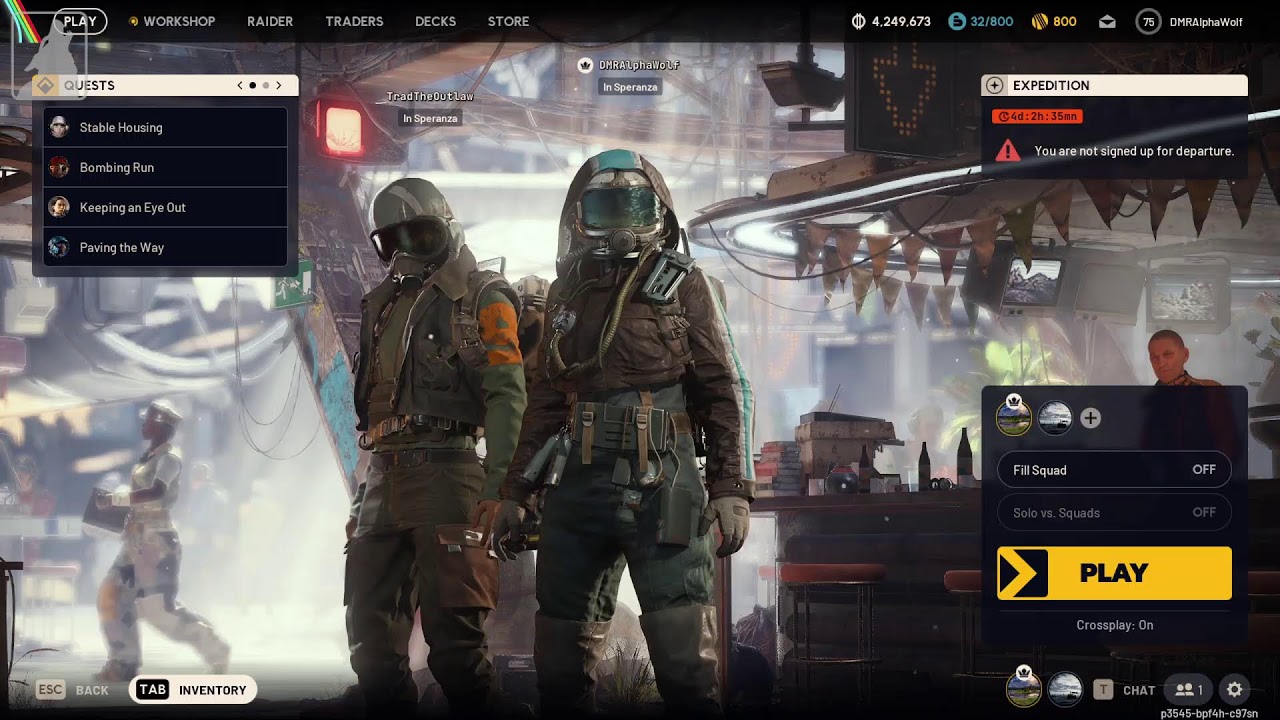Image resolution: width=1280 pixels, height=720 pixels.
Task: Toggle the Fill Squad option
Action: [x=1114, y=470]
